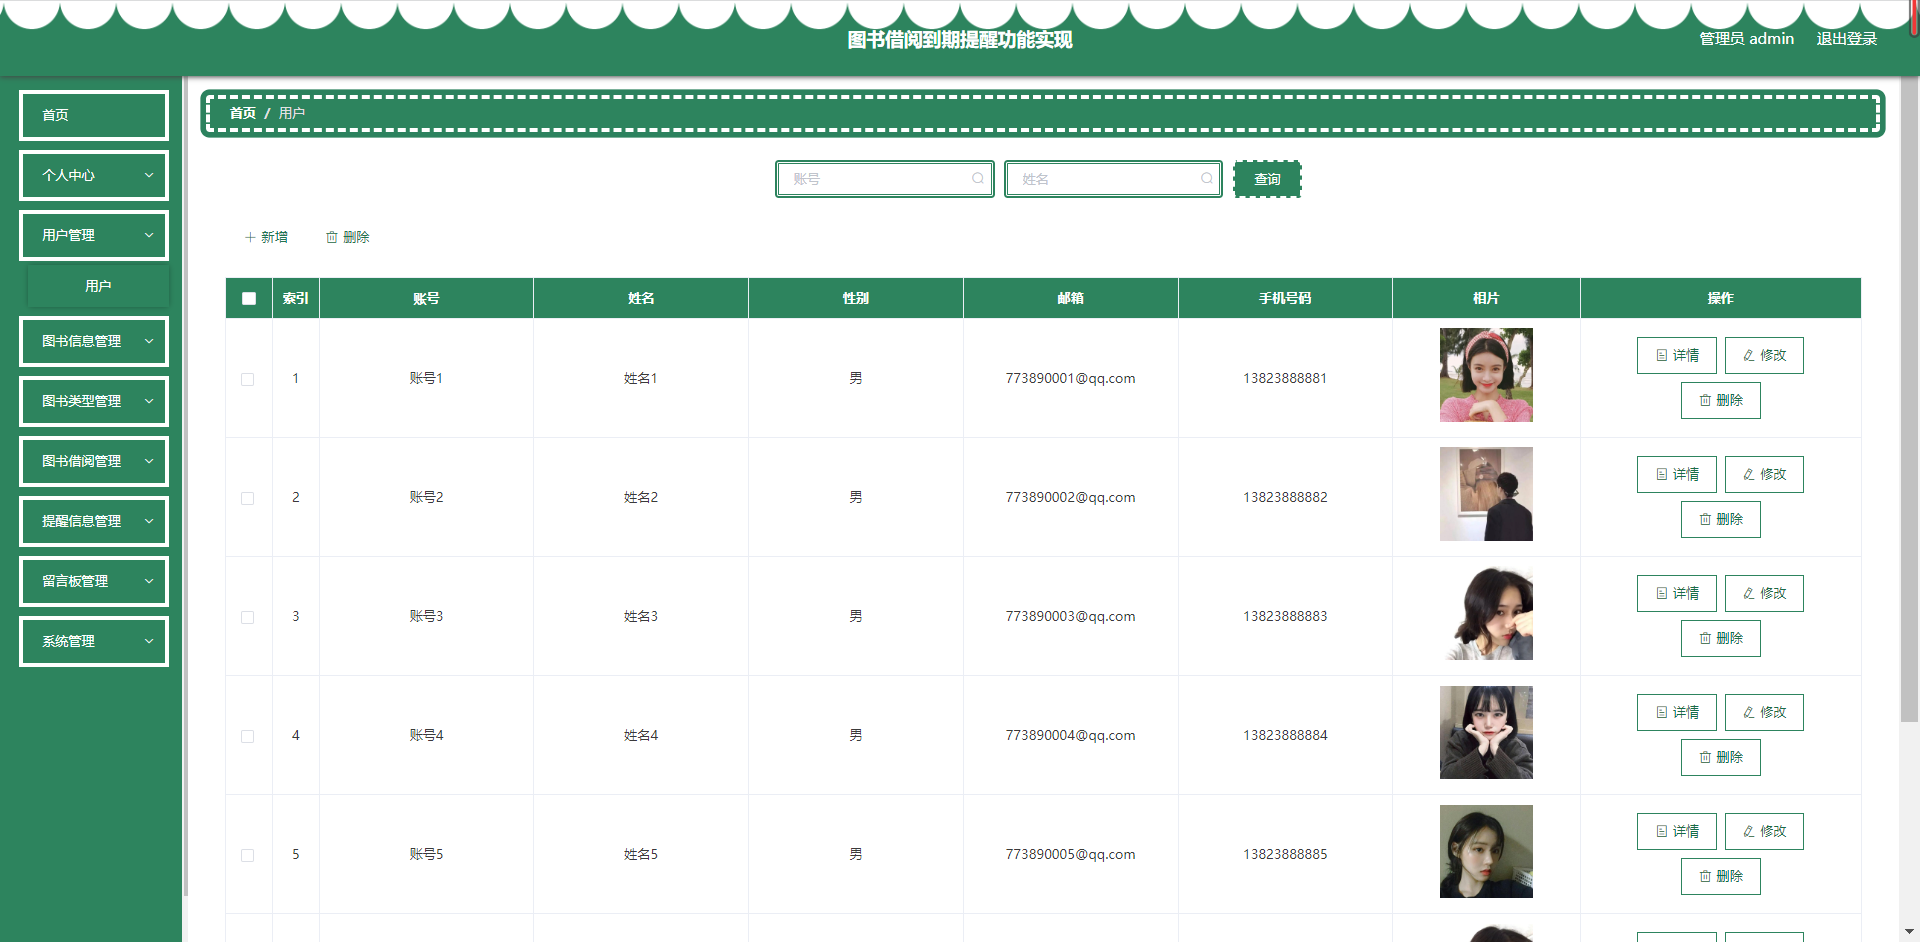Click phone number 13823888882

point(1285,497)
